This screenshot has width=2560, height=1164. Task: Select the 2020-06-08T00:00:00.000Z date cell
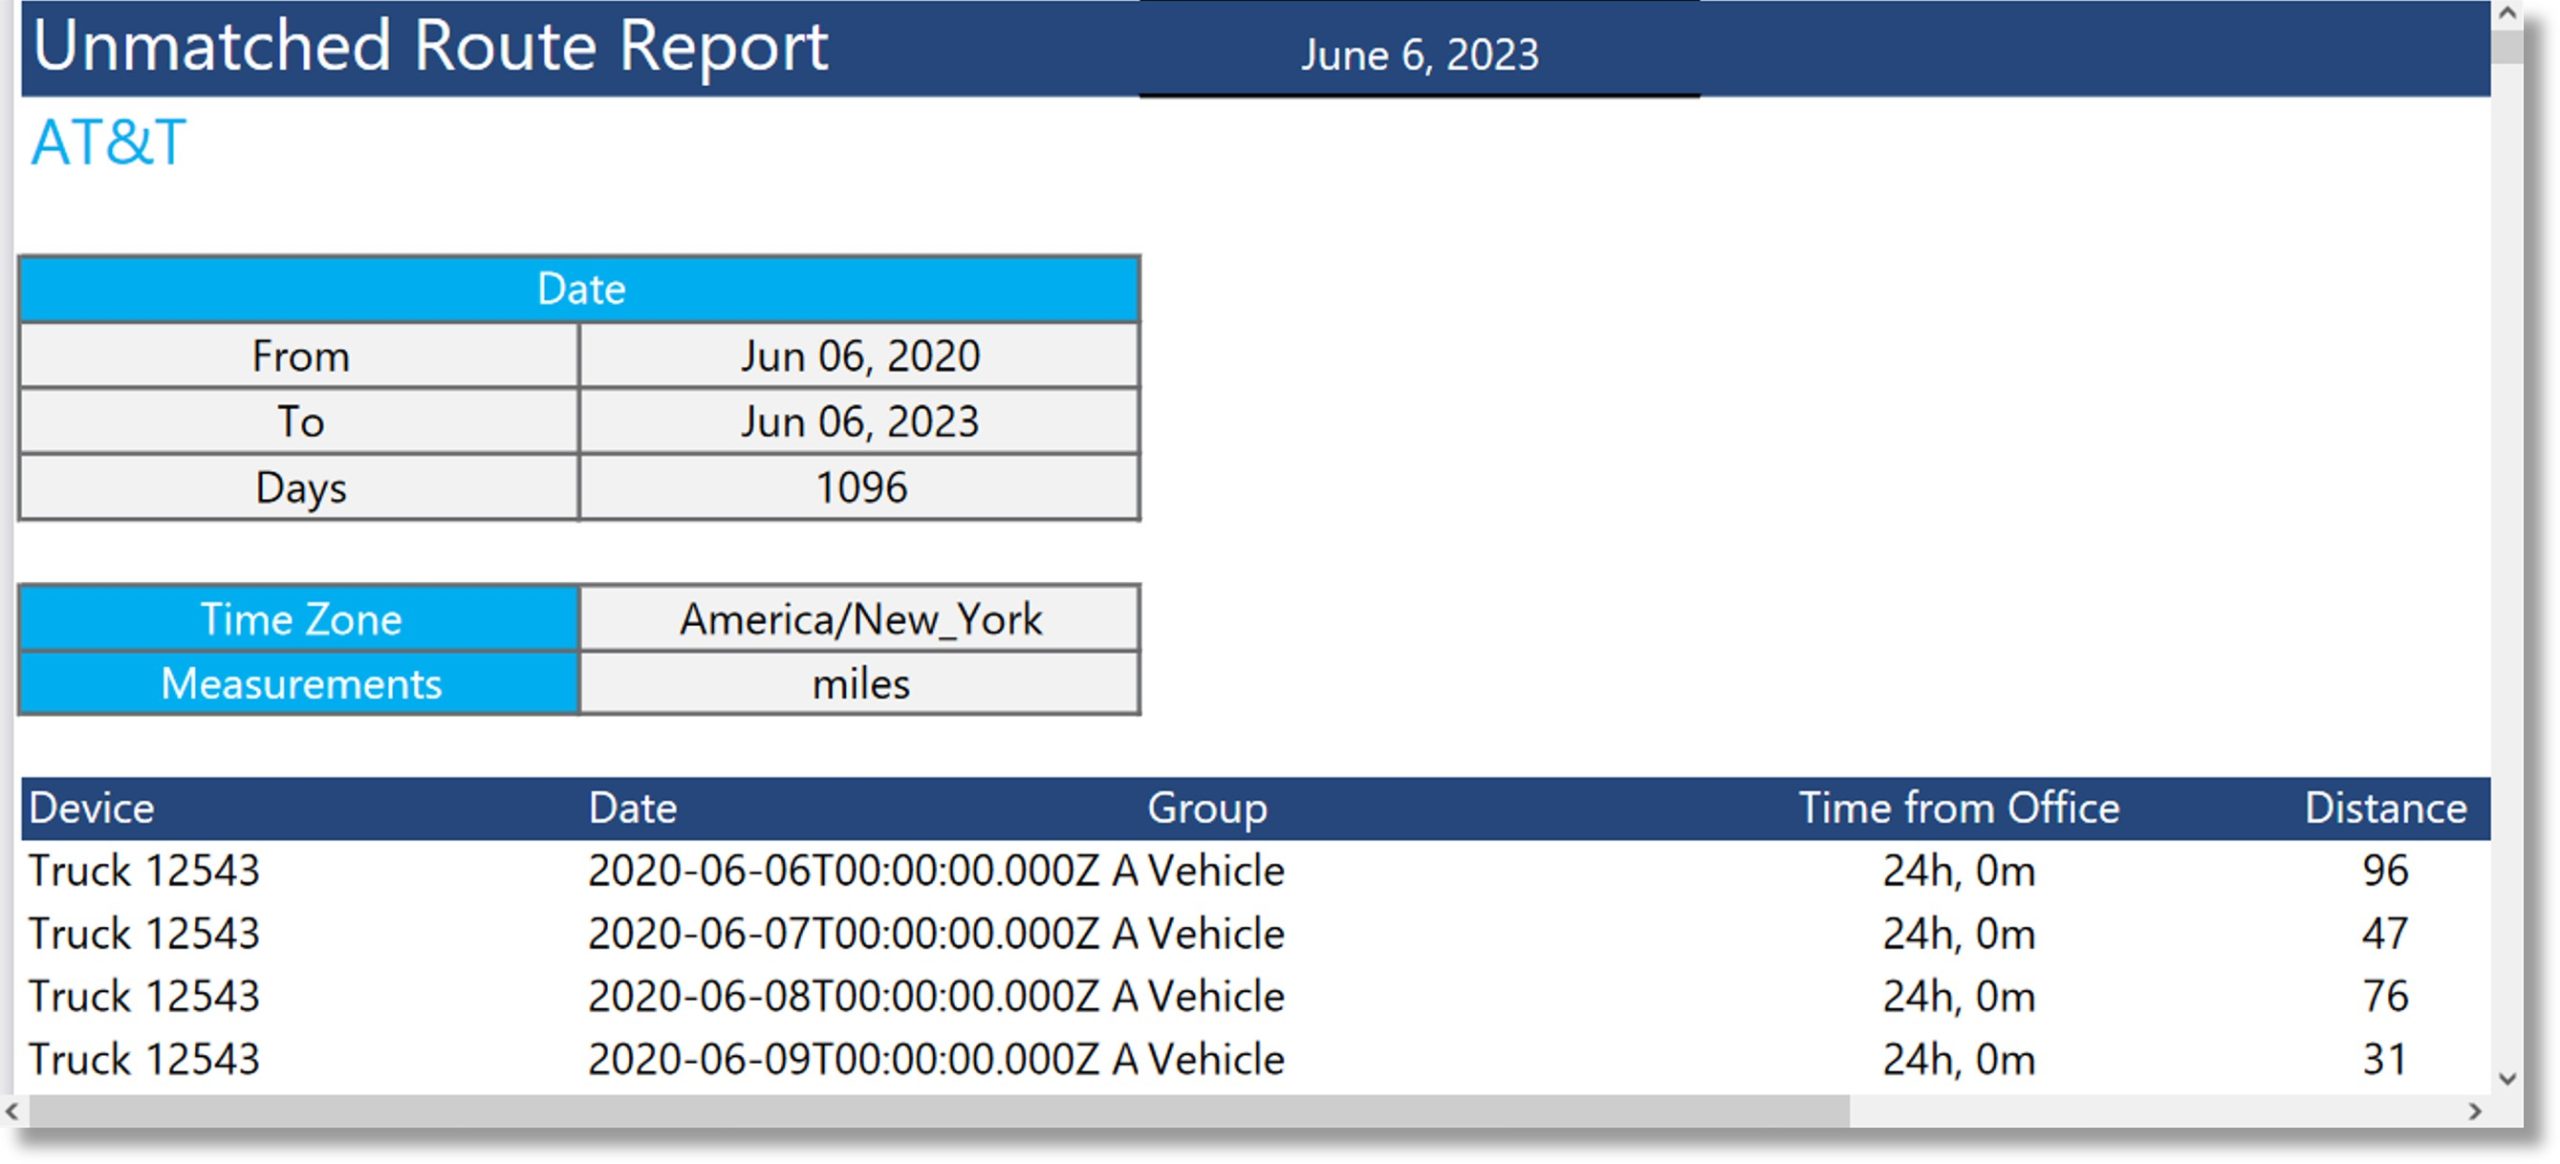click(843, 997)
